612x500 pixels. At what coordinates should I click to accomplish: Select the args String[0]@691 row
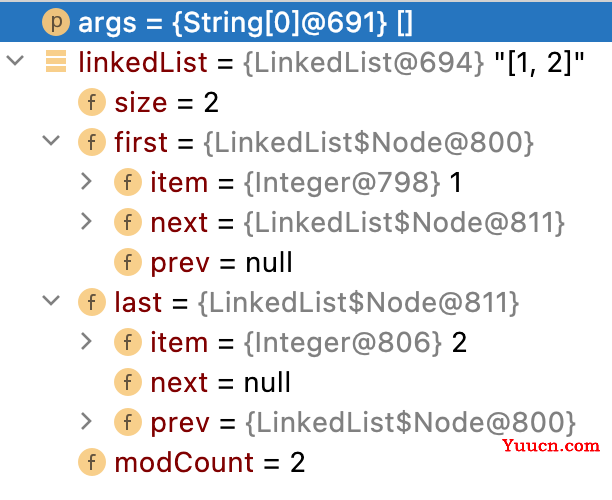pos(306,22)
